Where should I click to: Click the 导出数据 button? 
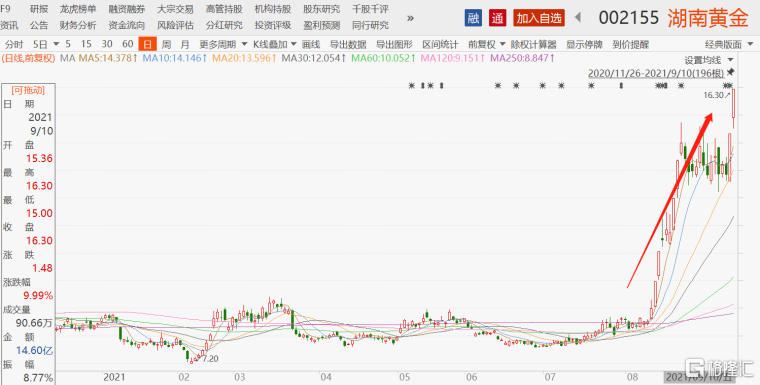tap(348, 44)
